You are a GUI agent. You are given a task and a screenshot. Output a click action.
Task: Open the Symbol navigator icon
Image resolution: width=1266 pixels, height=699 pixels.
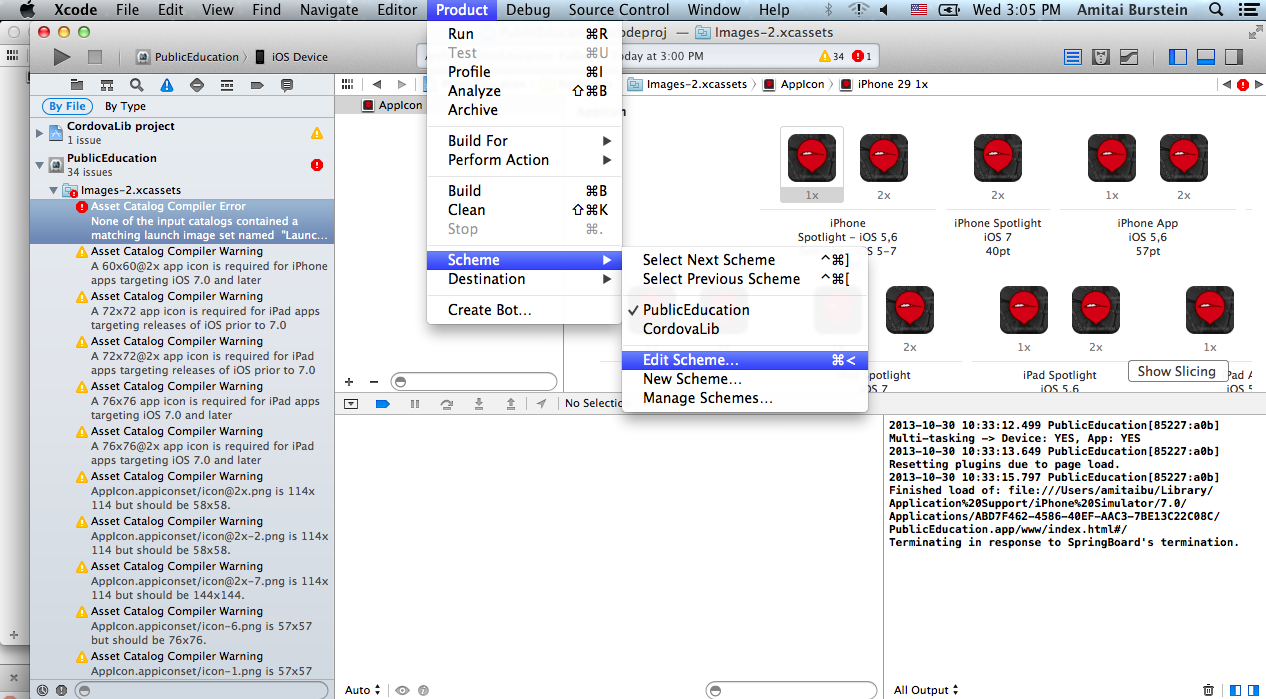pos(106,86)
